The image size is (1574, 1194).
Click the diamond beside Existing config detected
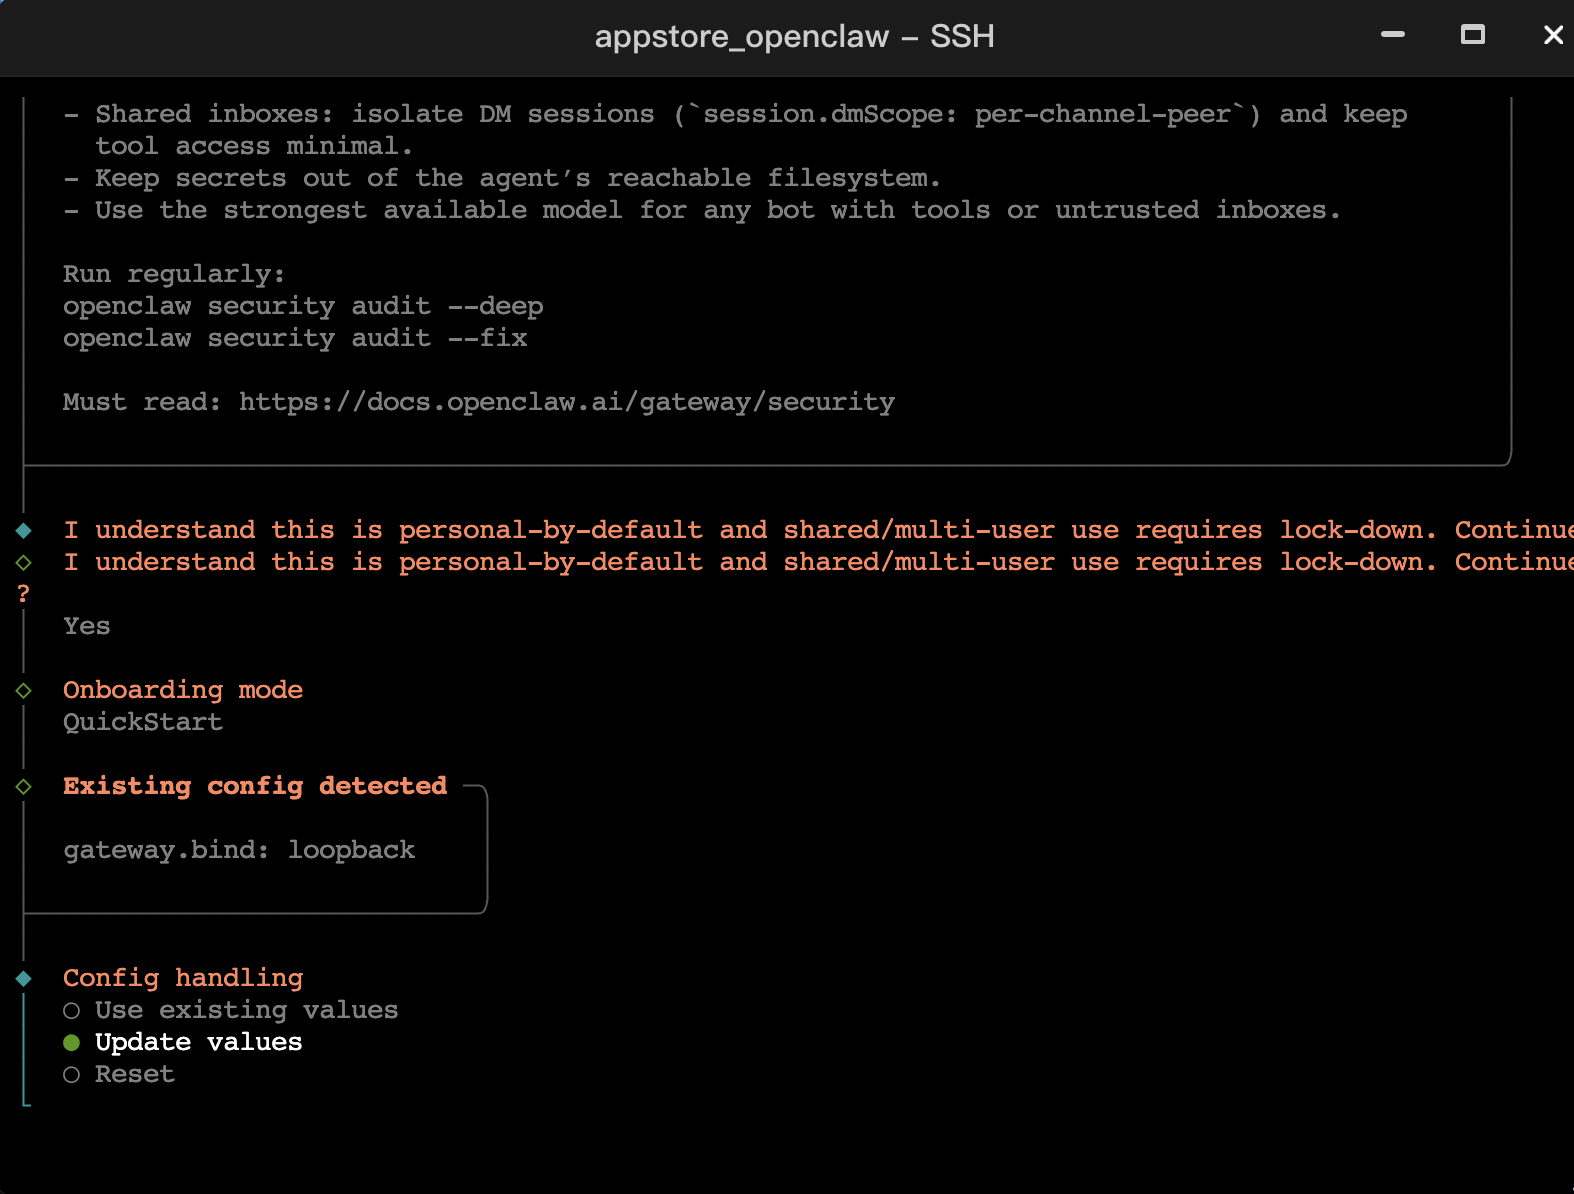(x=24, y=786)
